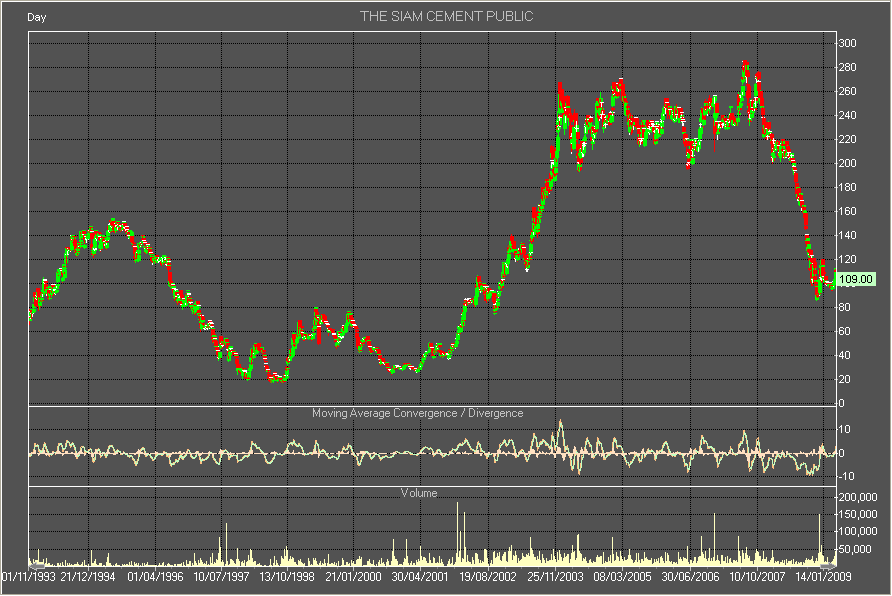Viewport: 892px width, 596px height.
Task: Click the 30/06/2006 date label
Action: (x=690, y=577)
